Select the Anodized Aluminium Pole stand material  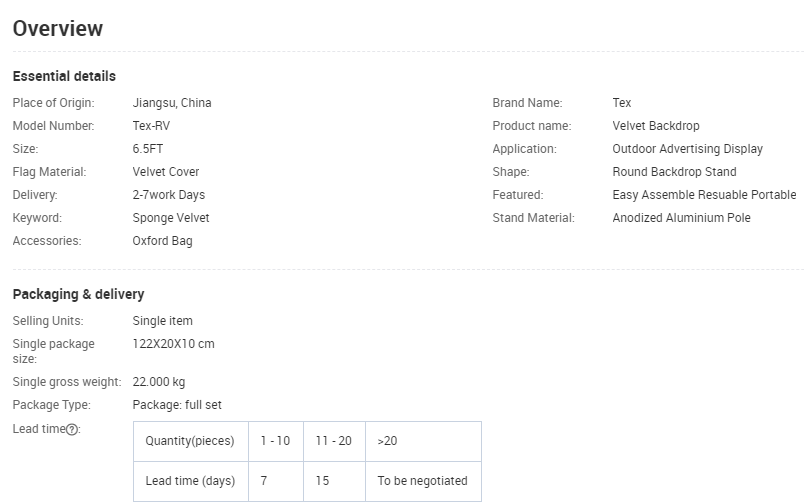(x=681, y=218)
